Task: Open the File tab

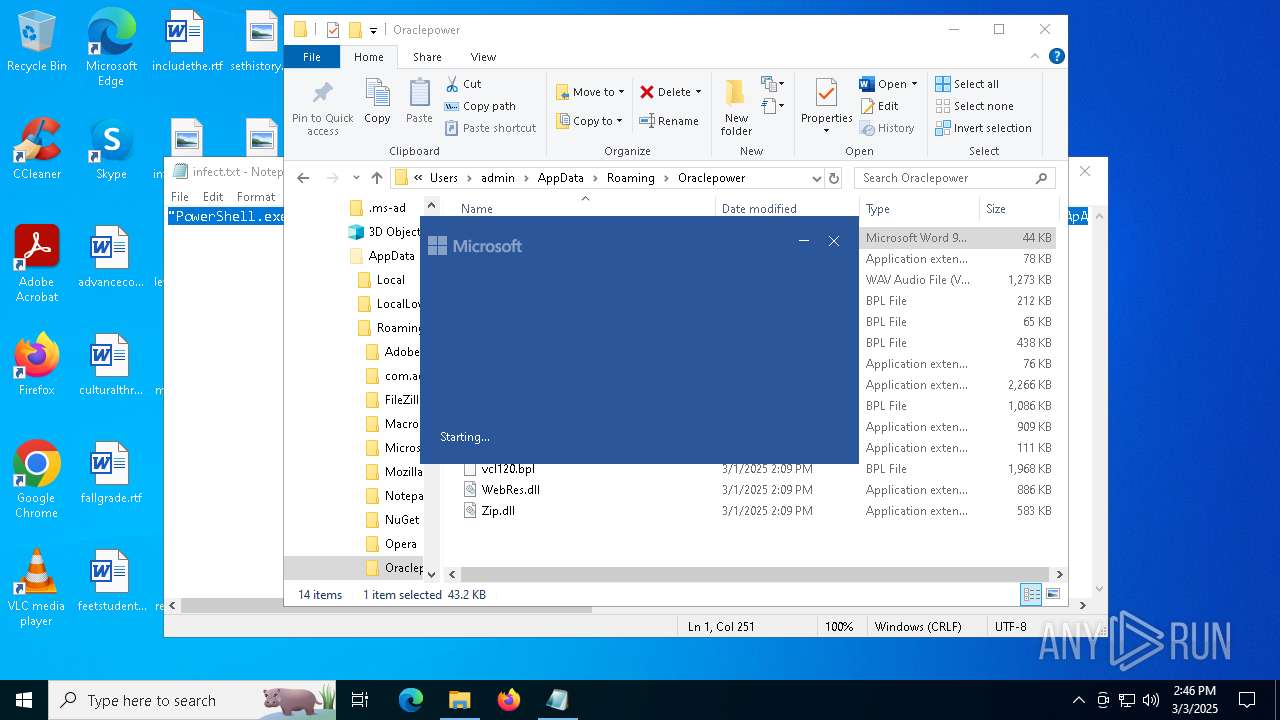Action: click(312, 57)
